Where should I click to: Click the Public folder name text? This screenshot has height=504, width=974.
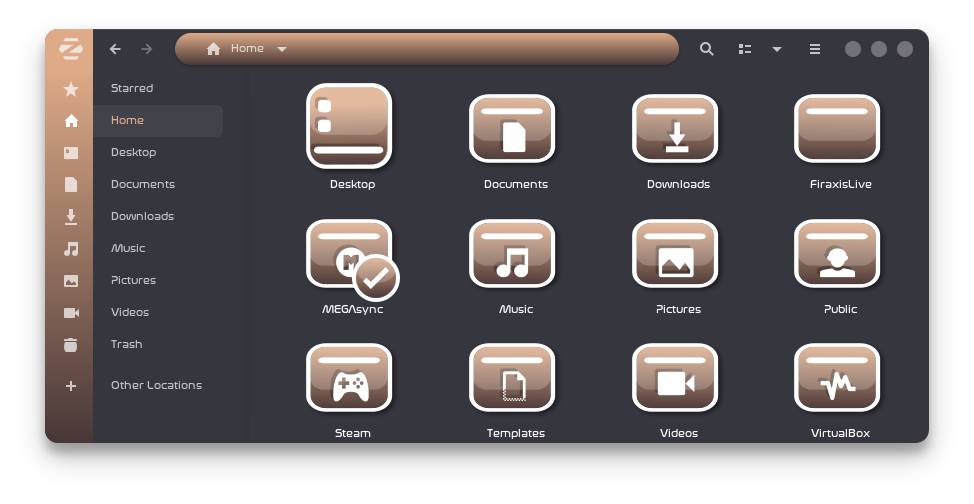(840, 309)
